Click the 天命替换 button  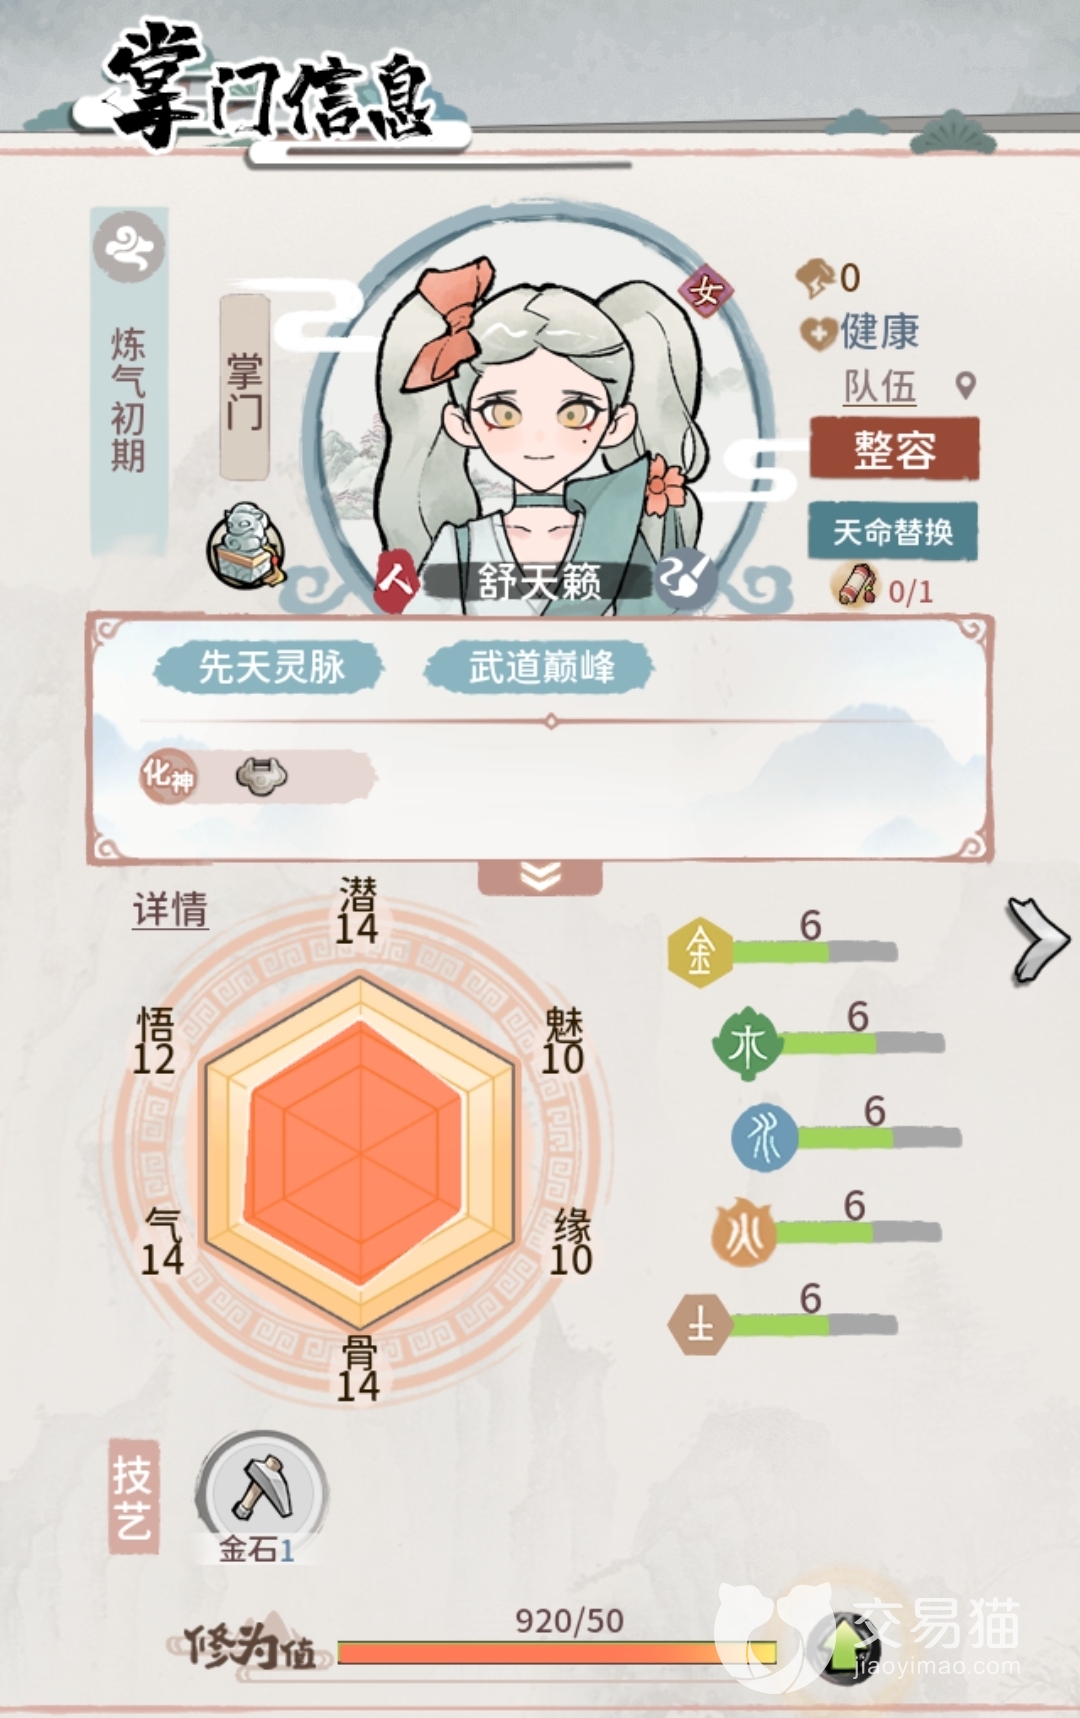pyautogui.click(x=892, y=531)
